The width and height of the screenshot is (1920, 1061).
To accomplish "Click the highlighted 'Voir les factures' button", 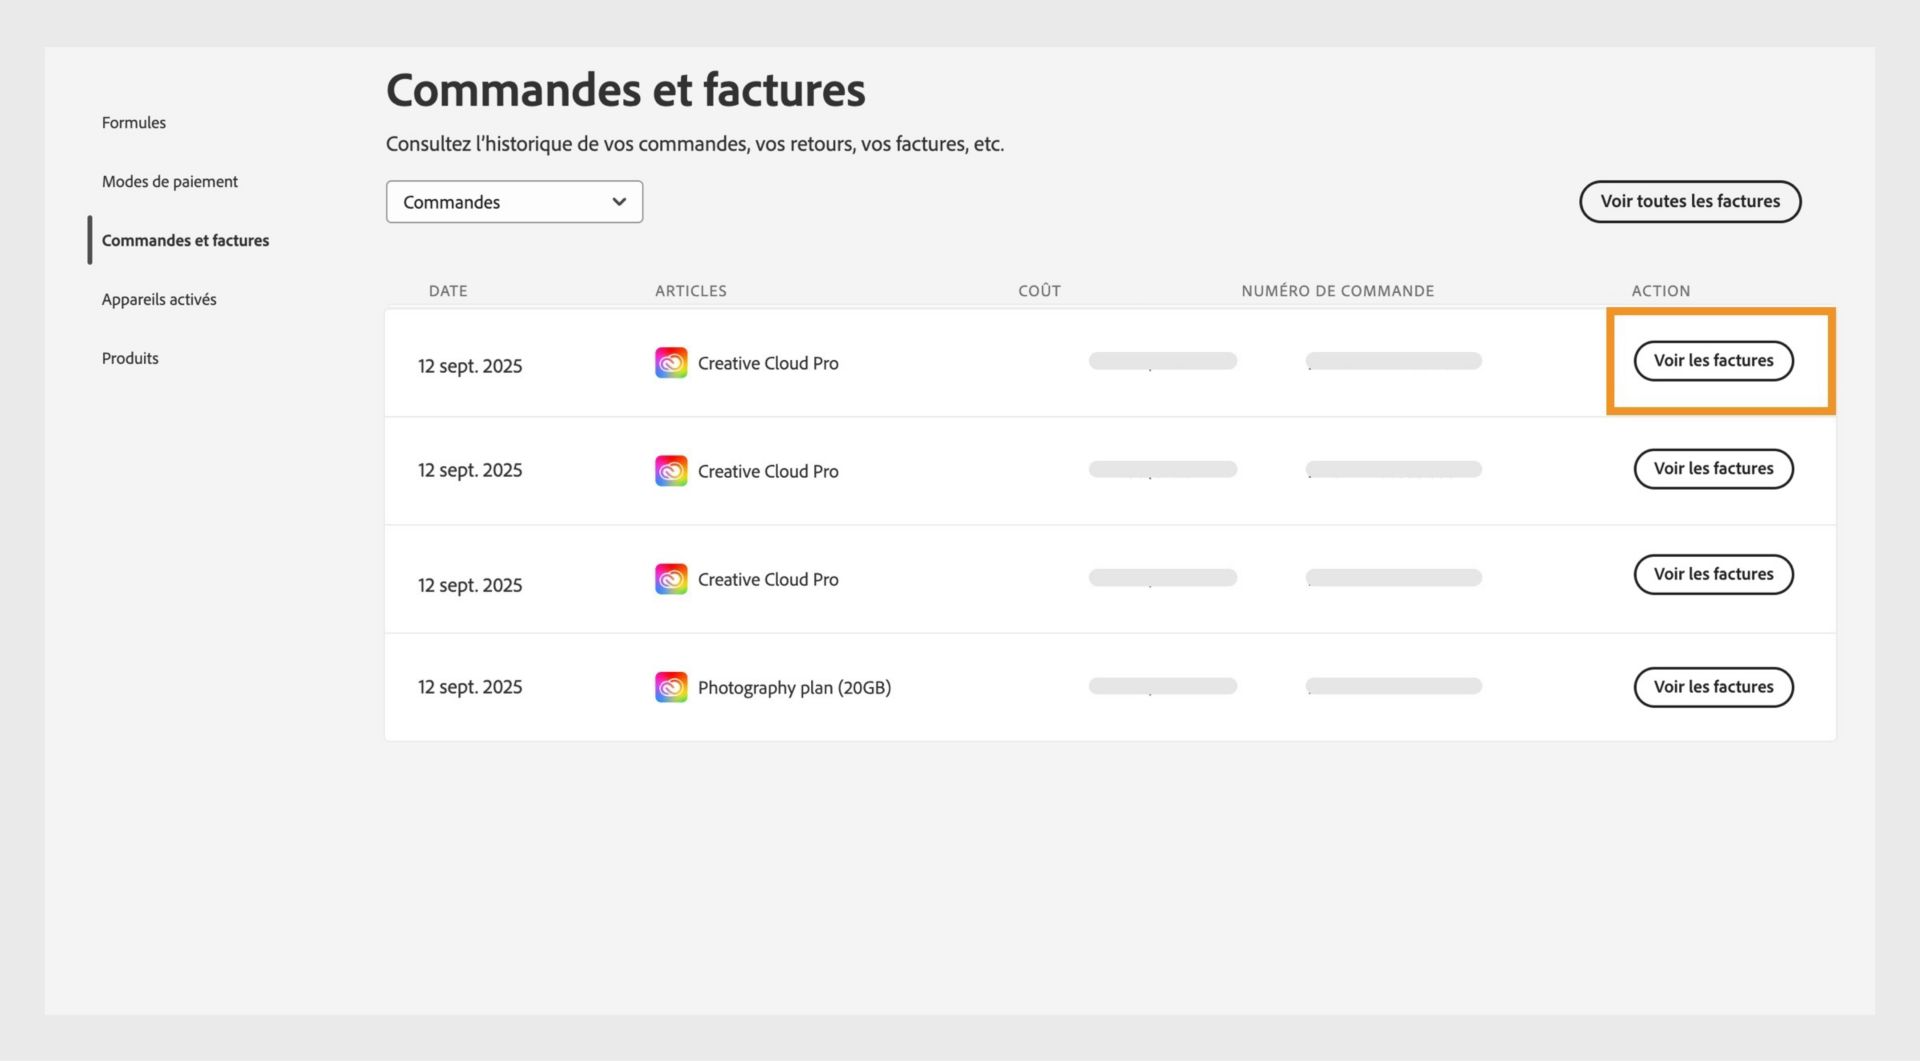I will (x=1713, y=360).
